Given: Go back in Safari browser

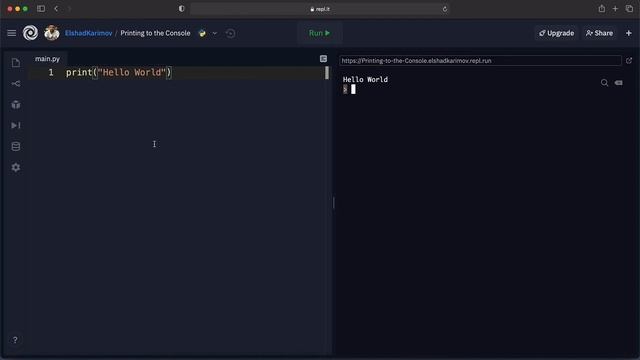Looking at the screenshot, I should pyautogui.click(x=56, y=9).
